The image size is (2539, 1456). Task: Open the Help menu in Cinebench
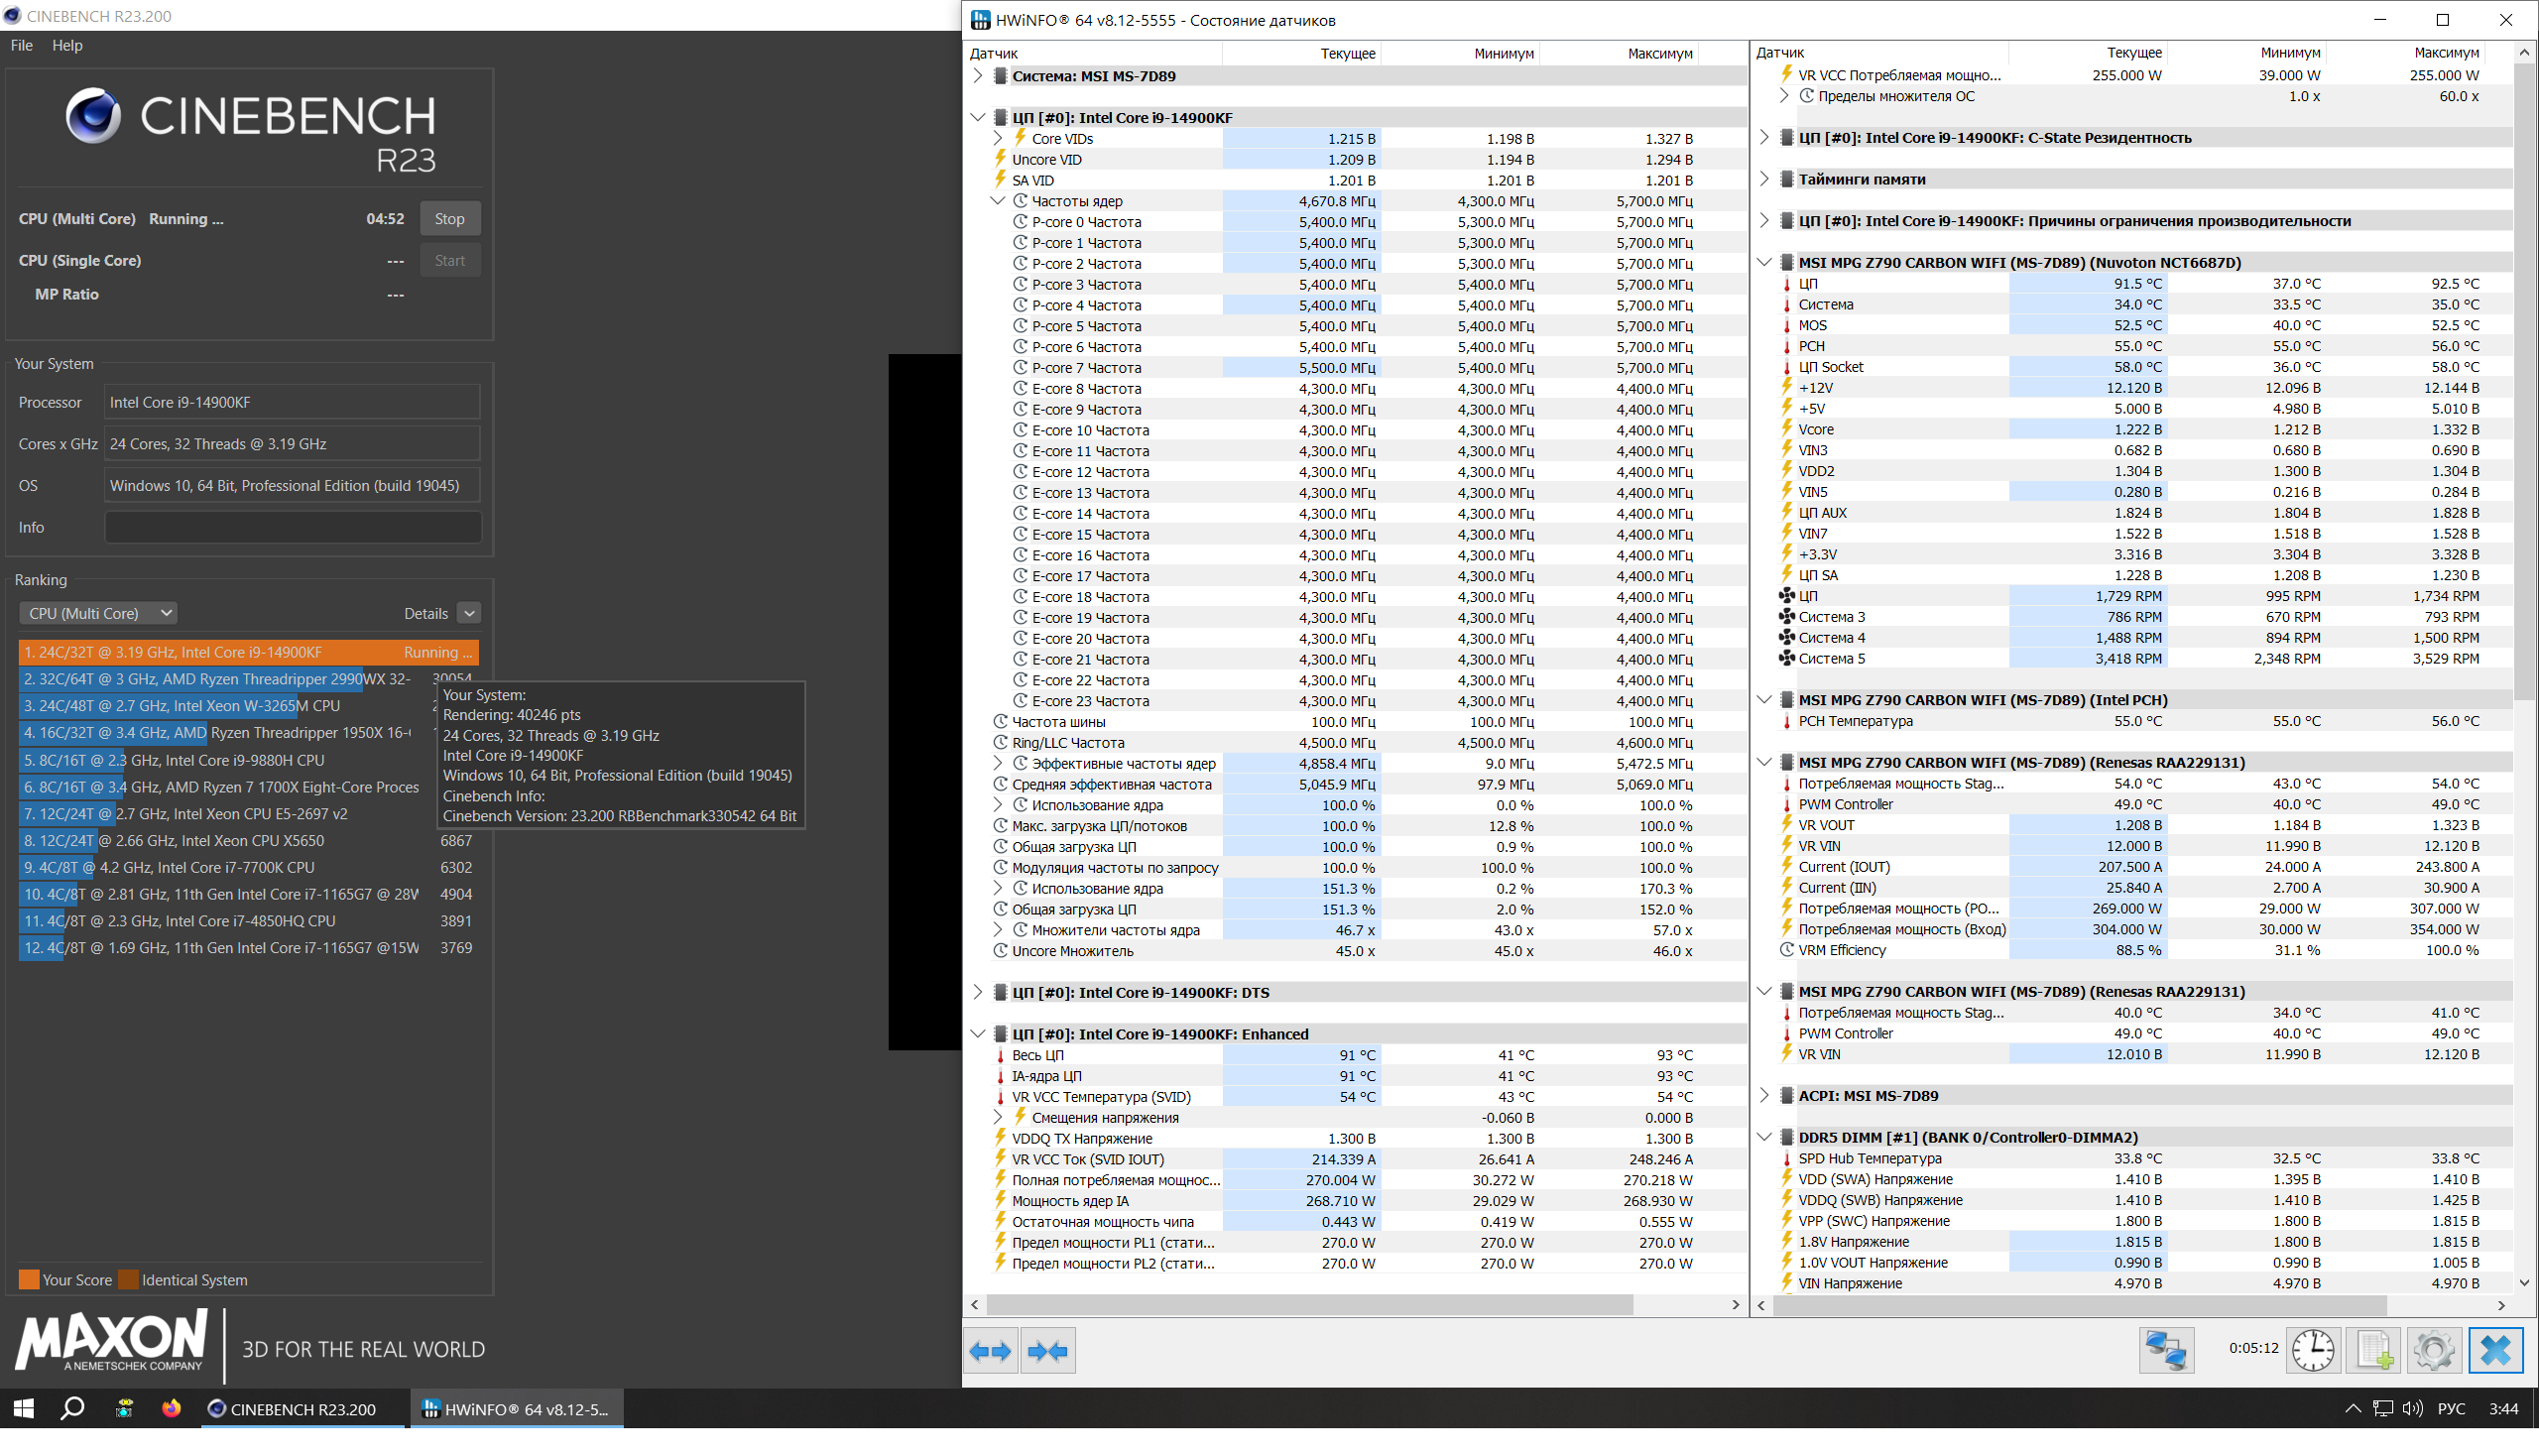[x=67, y=46]
